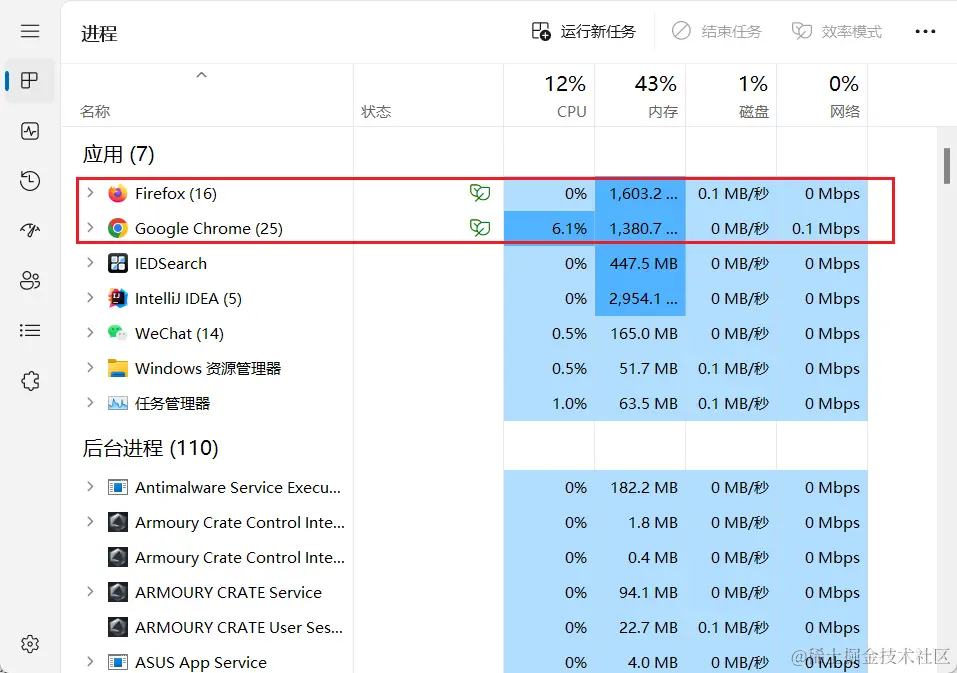Viewport: 957px width, 673px height.
Task: Select the Google Chrome (25) row name
Action: tap(209, 229)
